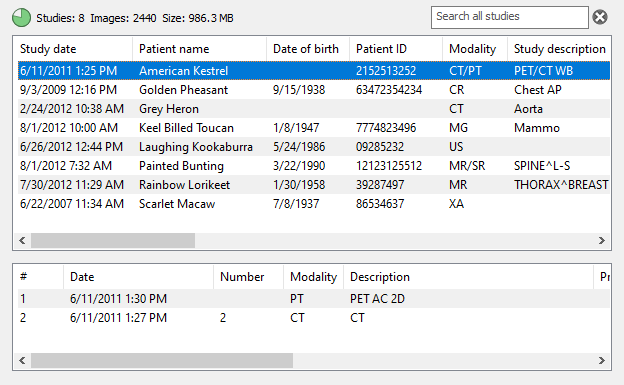Click the series list horizontal scrollbar thumb
This screenshot has height=385, width=624.
pos(162,361)
